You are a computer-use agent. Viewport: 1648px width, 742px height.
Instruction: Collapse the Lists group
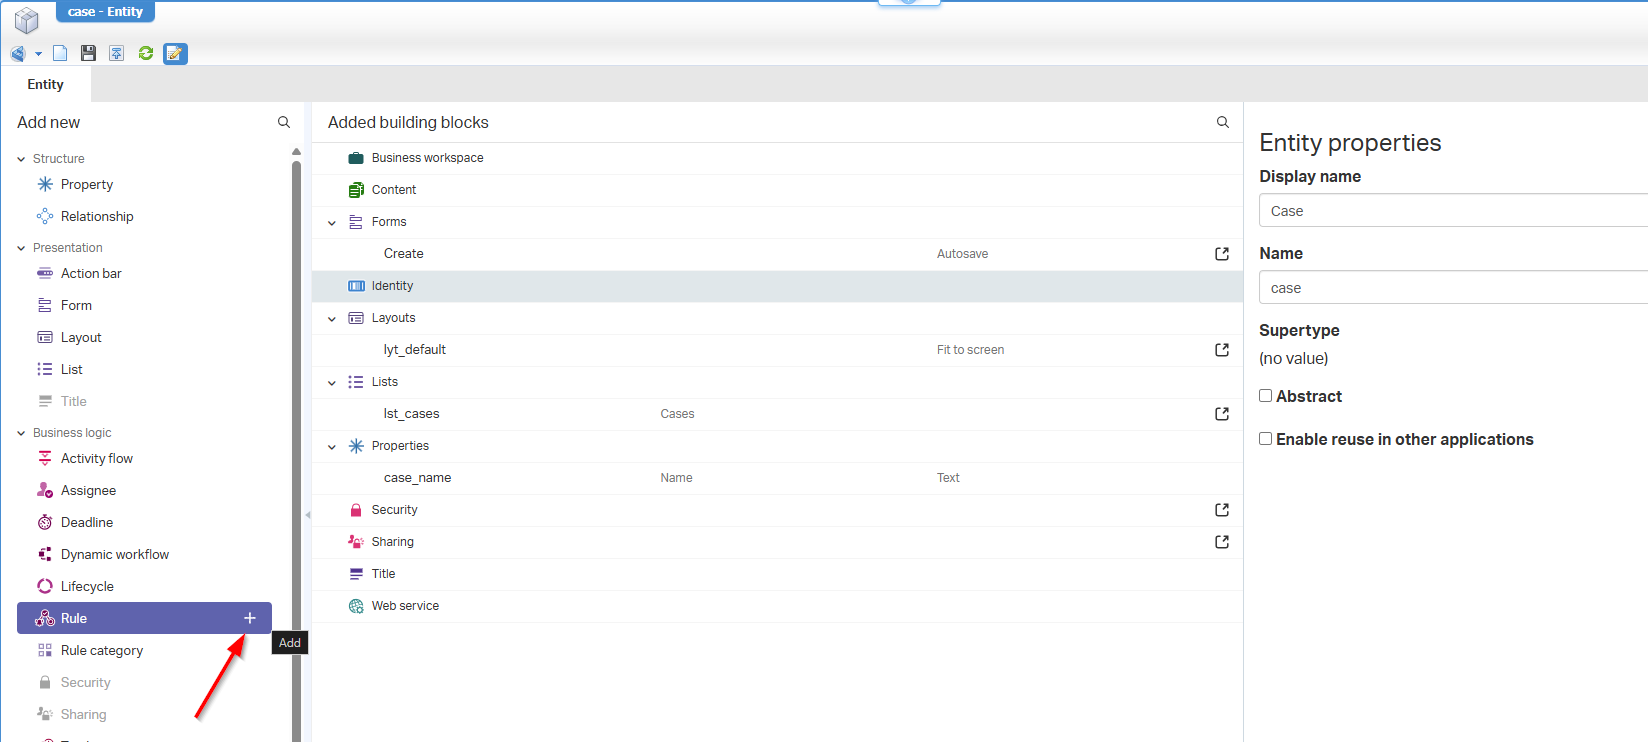coord(332,383)
